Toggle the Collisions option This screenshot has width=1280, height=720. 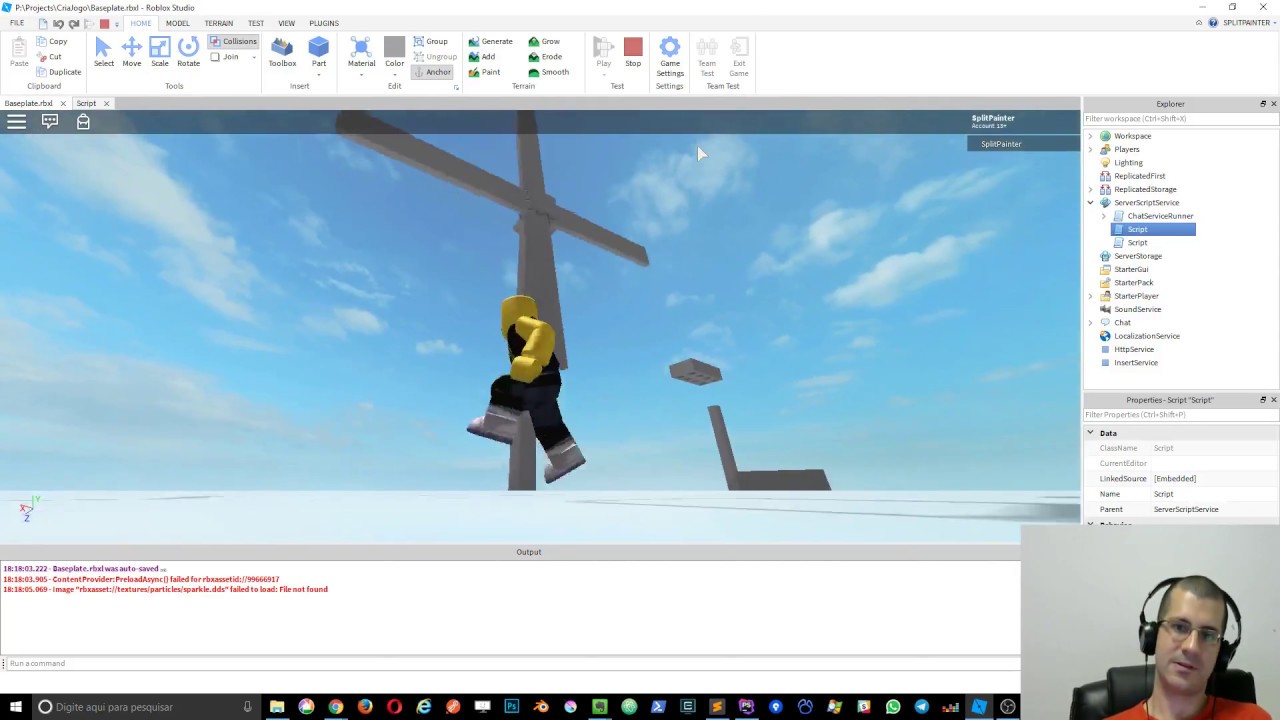(234, 41)
